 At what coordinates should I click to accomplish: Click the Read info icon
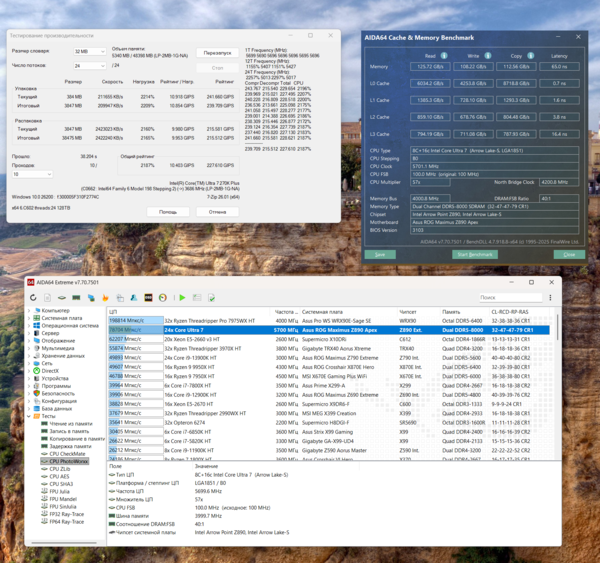444,55
